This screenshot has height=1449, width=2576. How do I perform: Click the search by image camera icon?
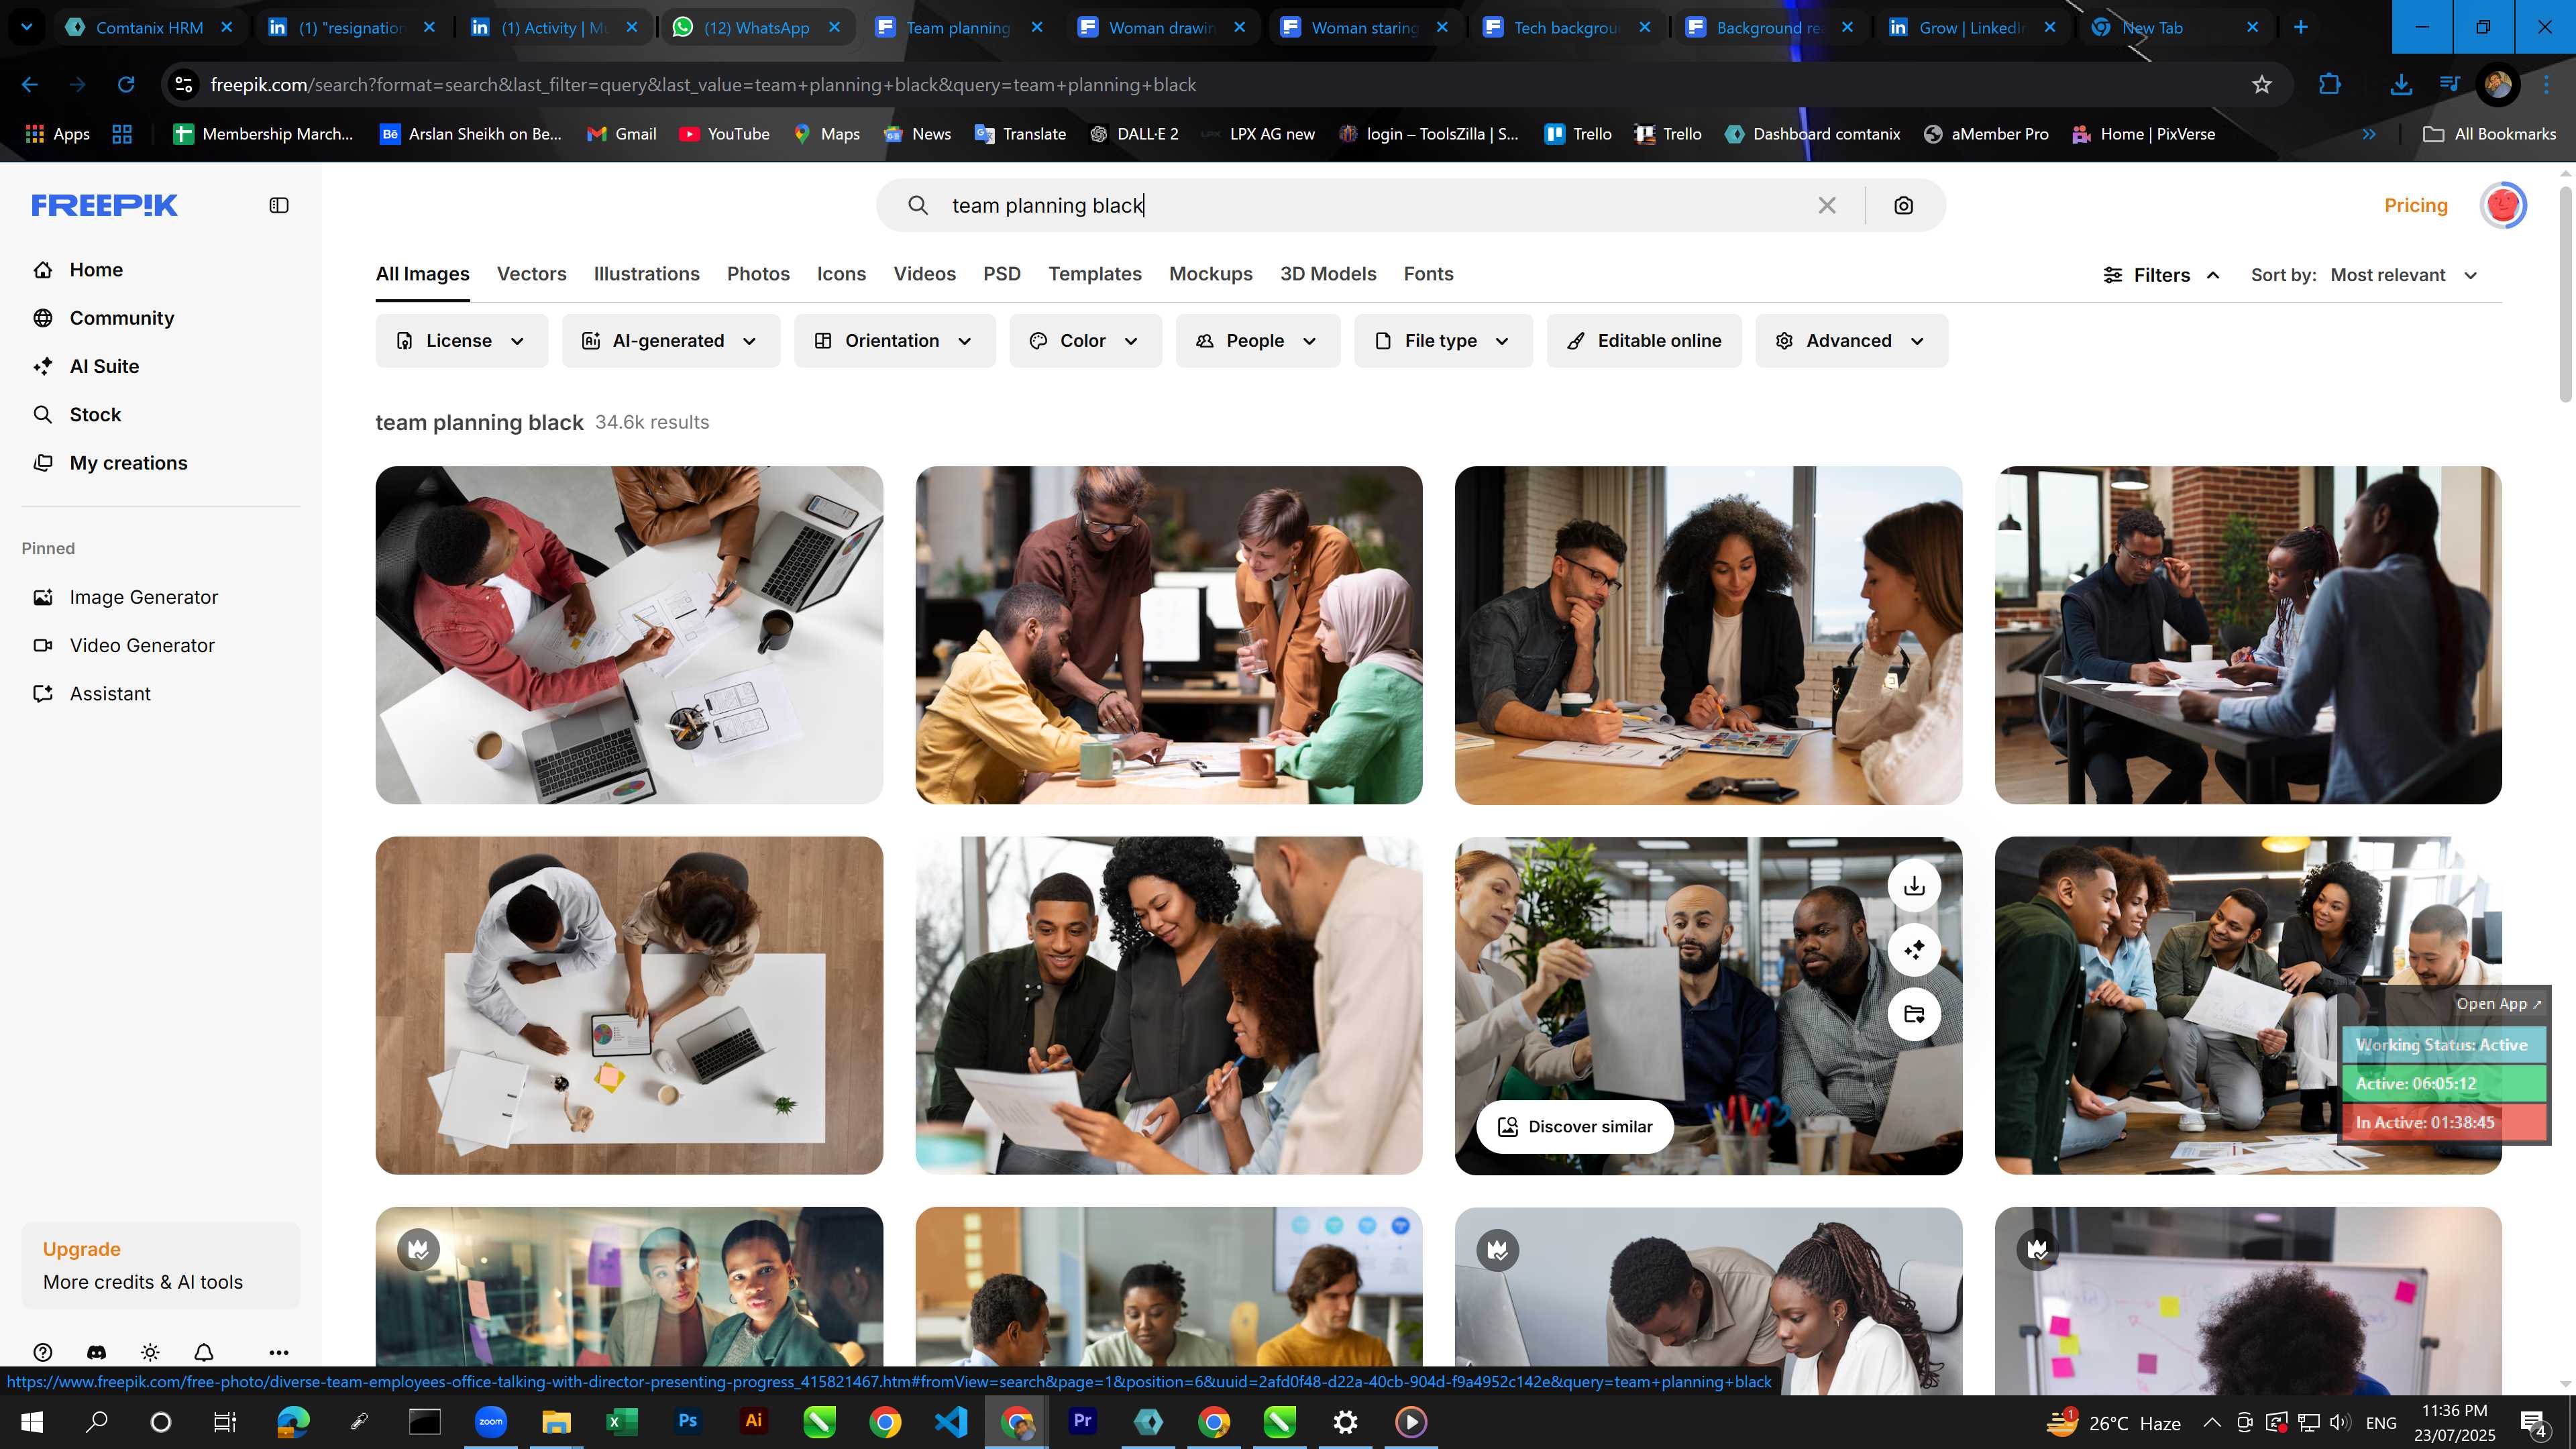1904,205
